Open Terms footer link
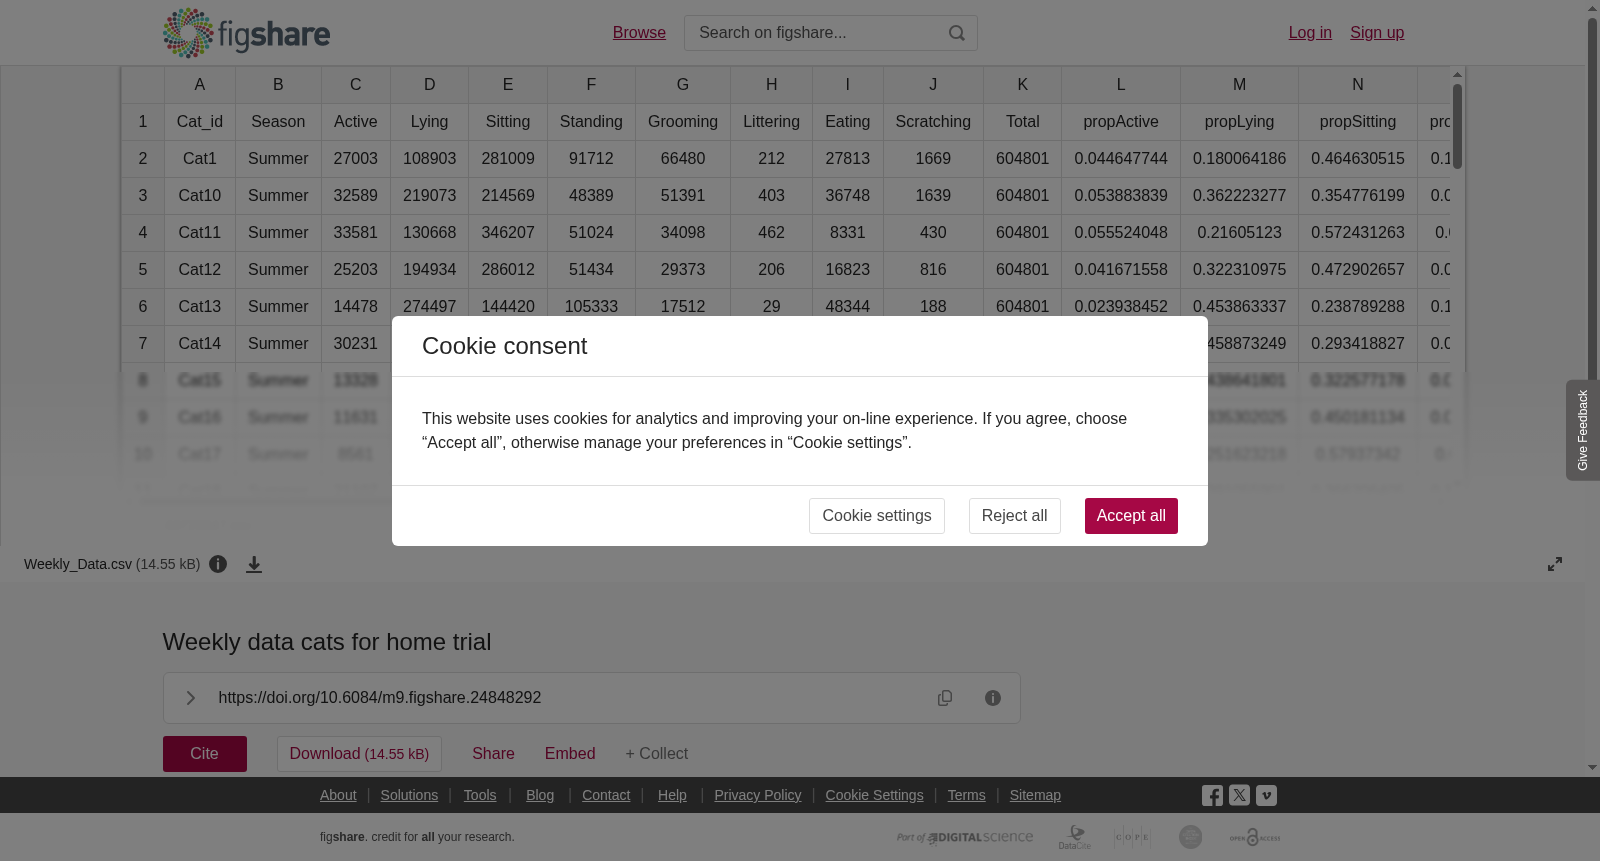Image resolution: width=1600 pixels, height=861 pixels. click(966, 795)
